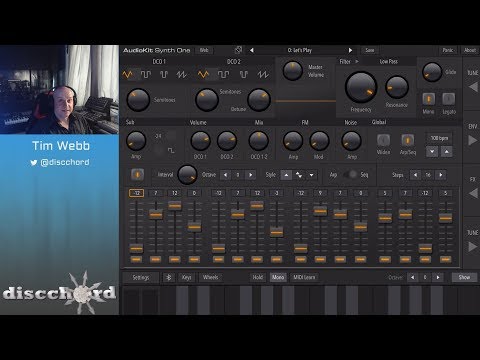Increase Steps count with right arrow

(x=441, y=175)
